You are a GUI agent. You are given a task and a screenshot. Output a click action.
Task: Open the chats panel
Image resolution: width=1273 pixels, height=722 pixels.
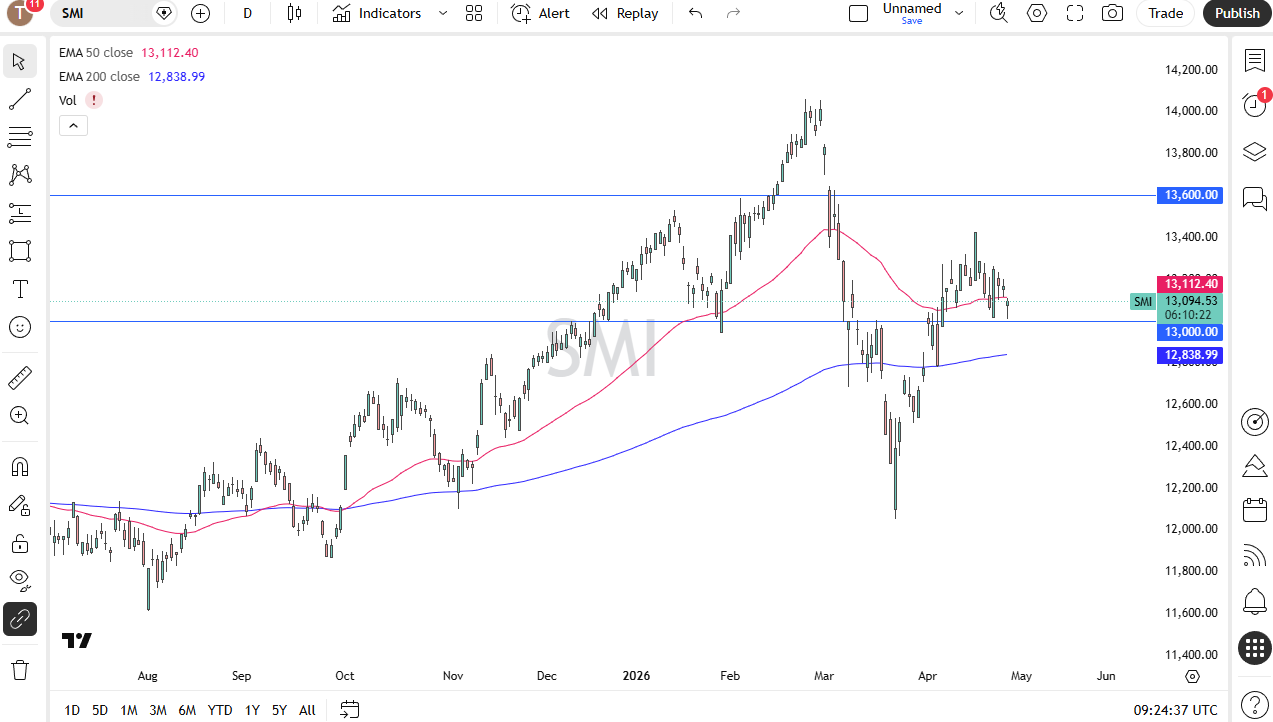1254,198
